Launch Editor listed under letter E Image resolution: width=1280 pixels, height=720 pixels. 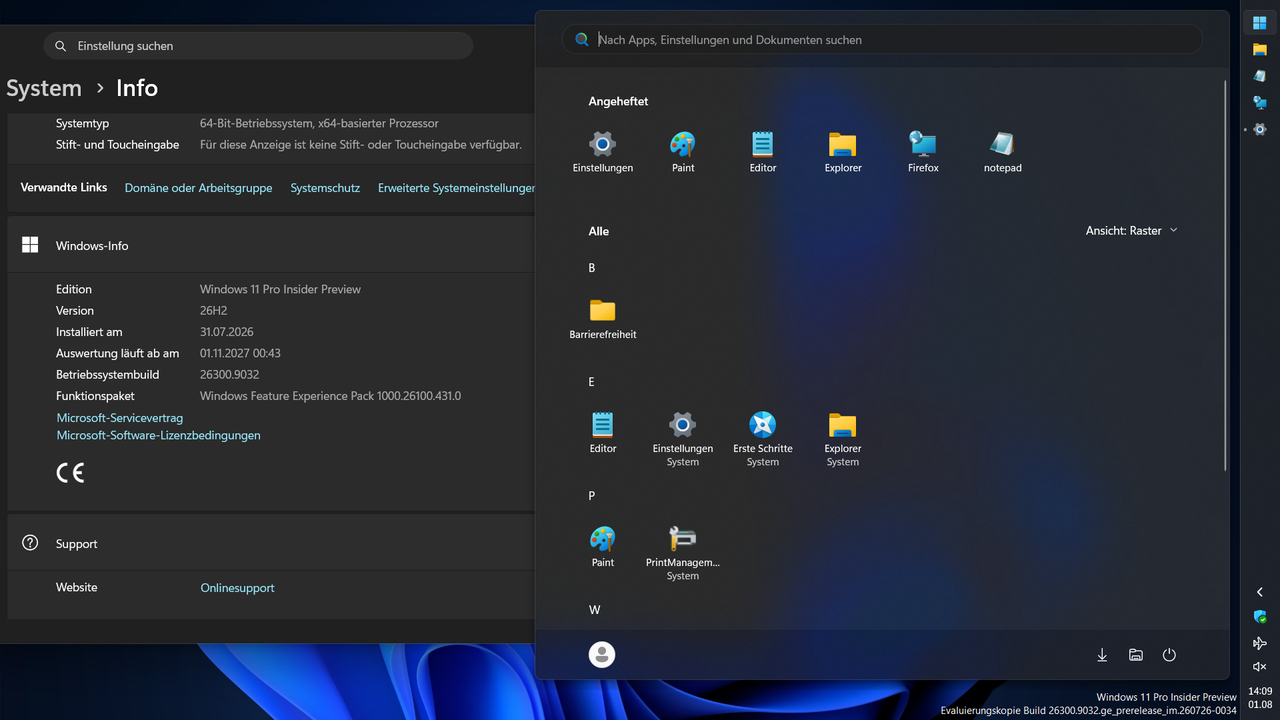point(603,434)
